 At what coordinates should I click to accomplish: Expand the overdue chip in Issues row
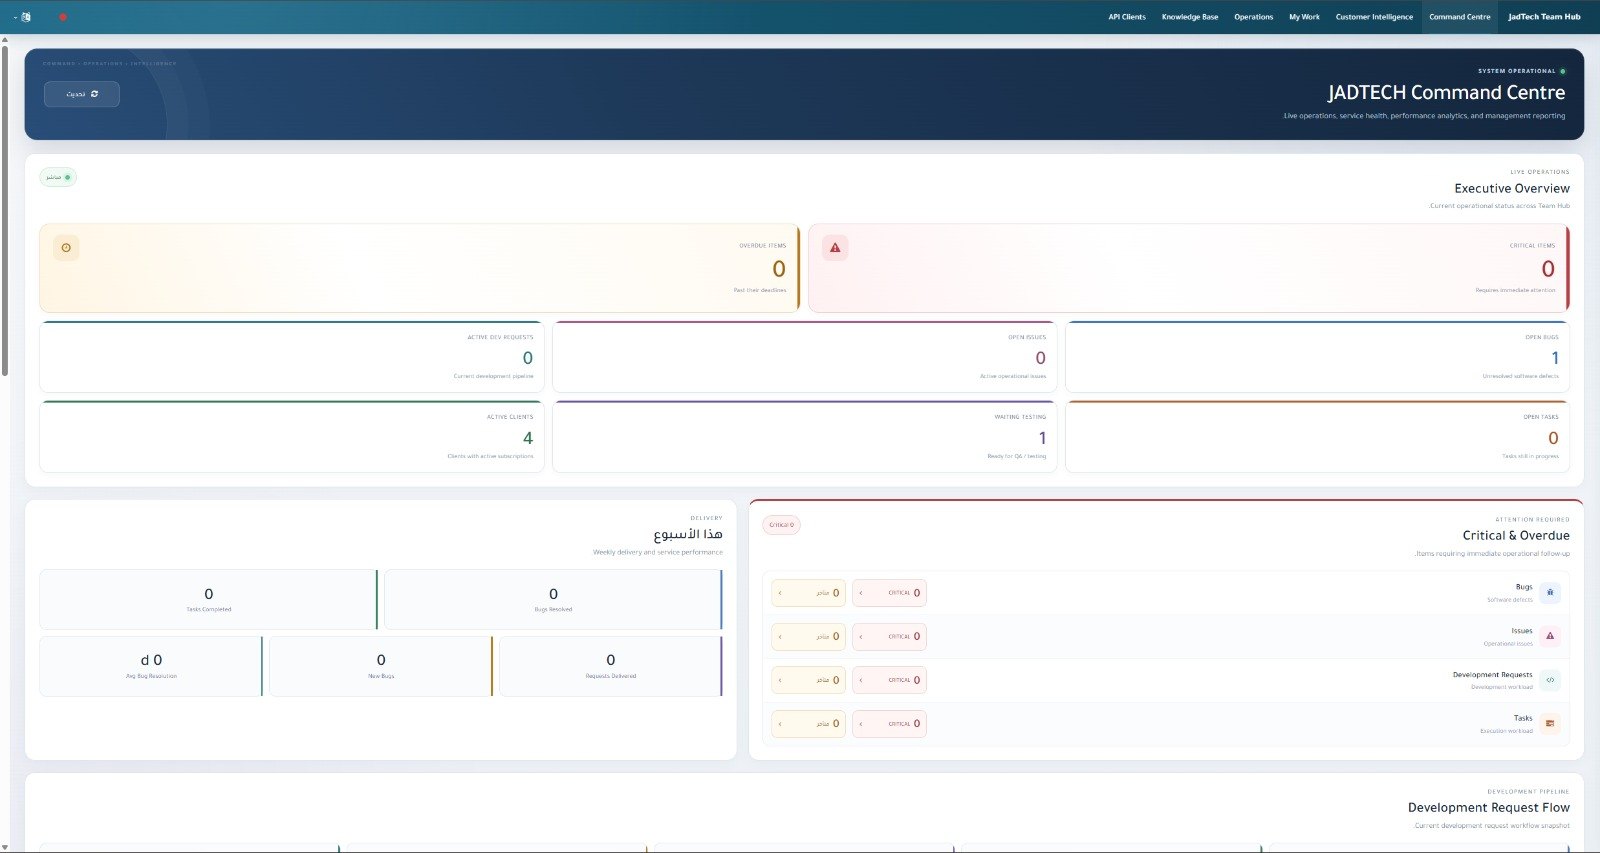pos(808,636)
